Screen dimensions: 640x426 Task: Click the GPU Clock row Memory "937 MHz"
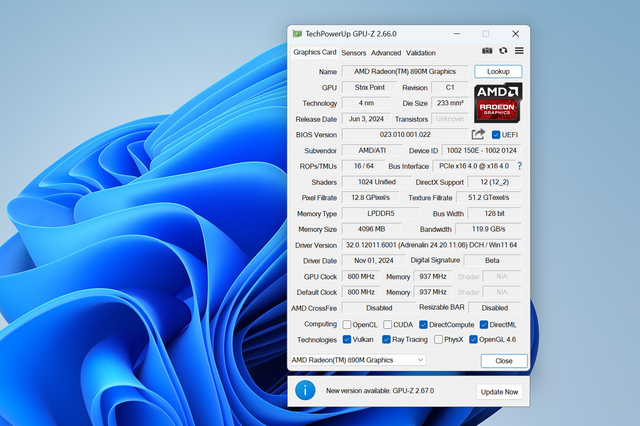coord(433,276)
